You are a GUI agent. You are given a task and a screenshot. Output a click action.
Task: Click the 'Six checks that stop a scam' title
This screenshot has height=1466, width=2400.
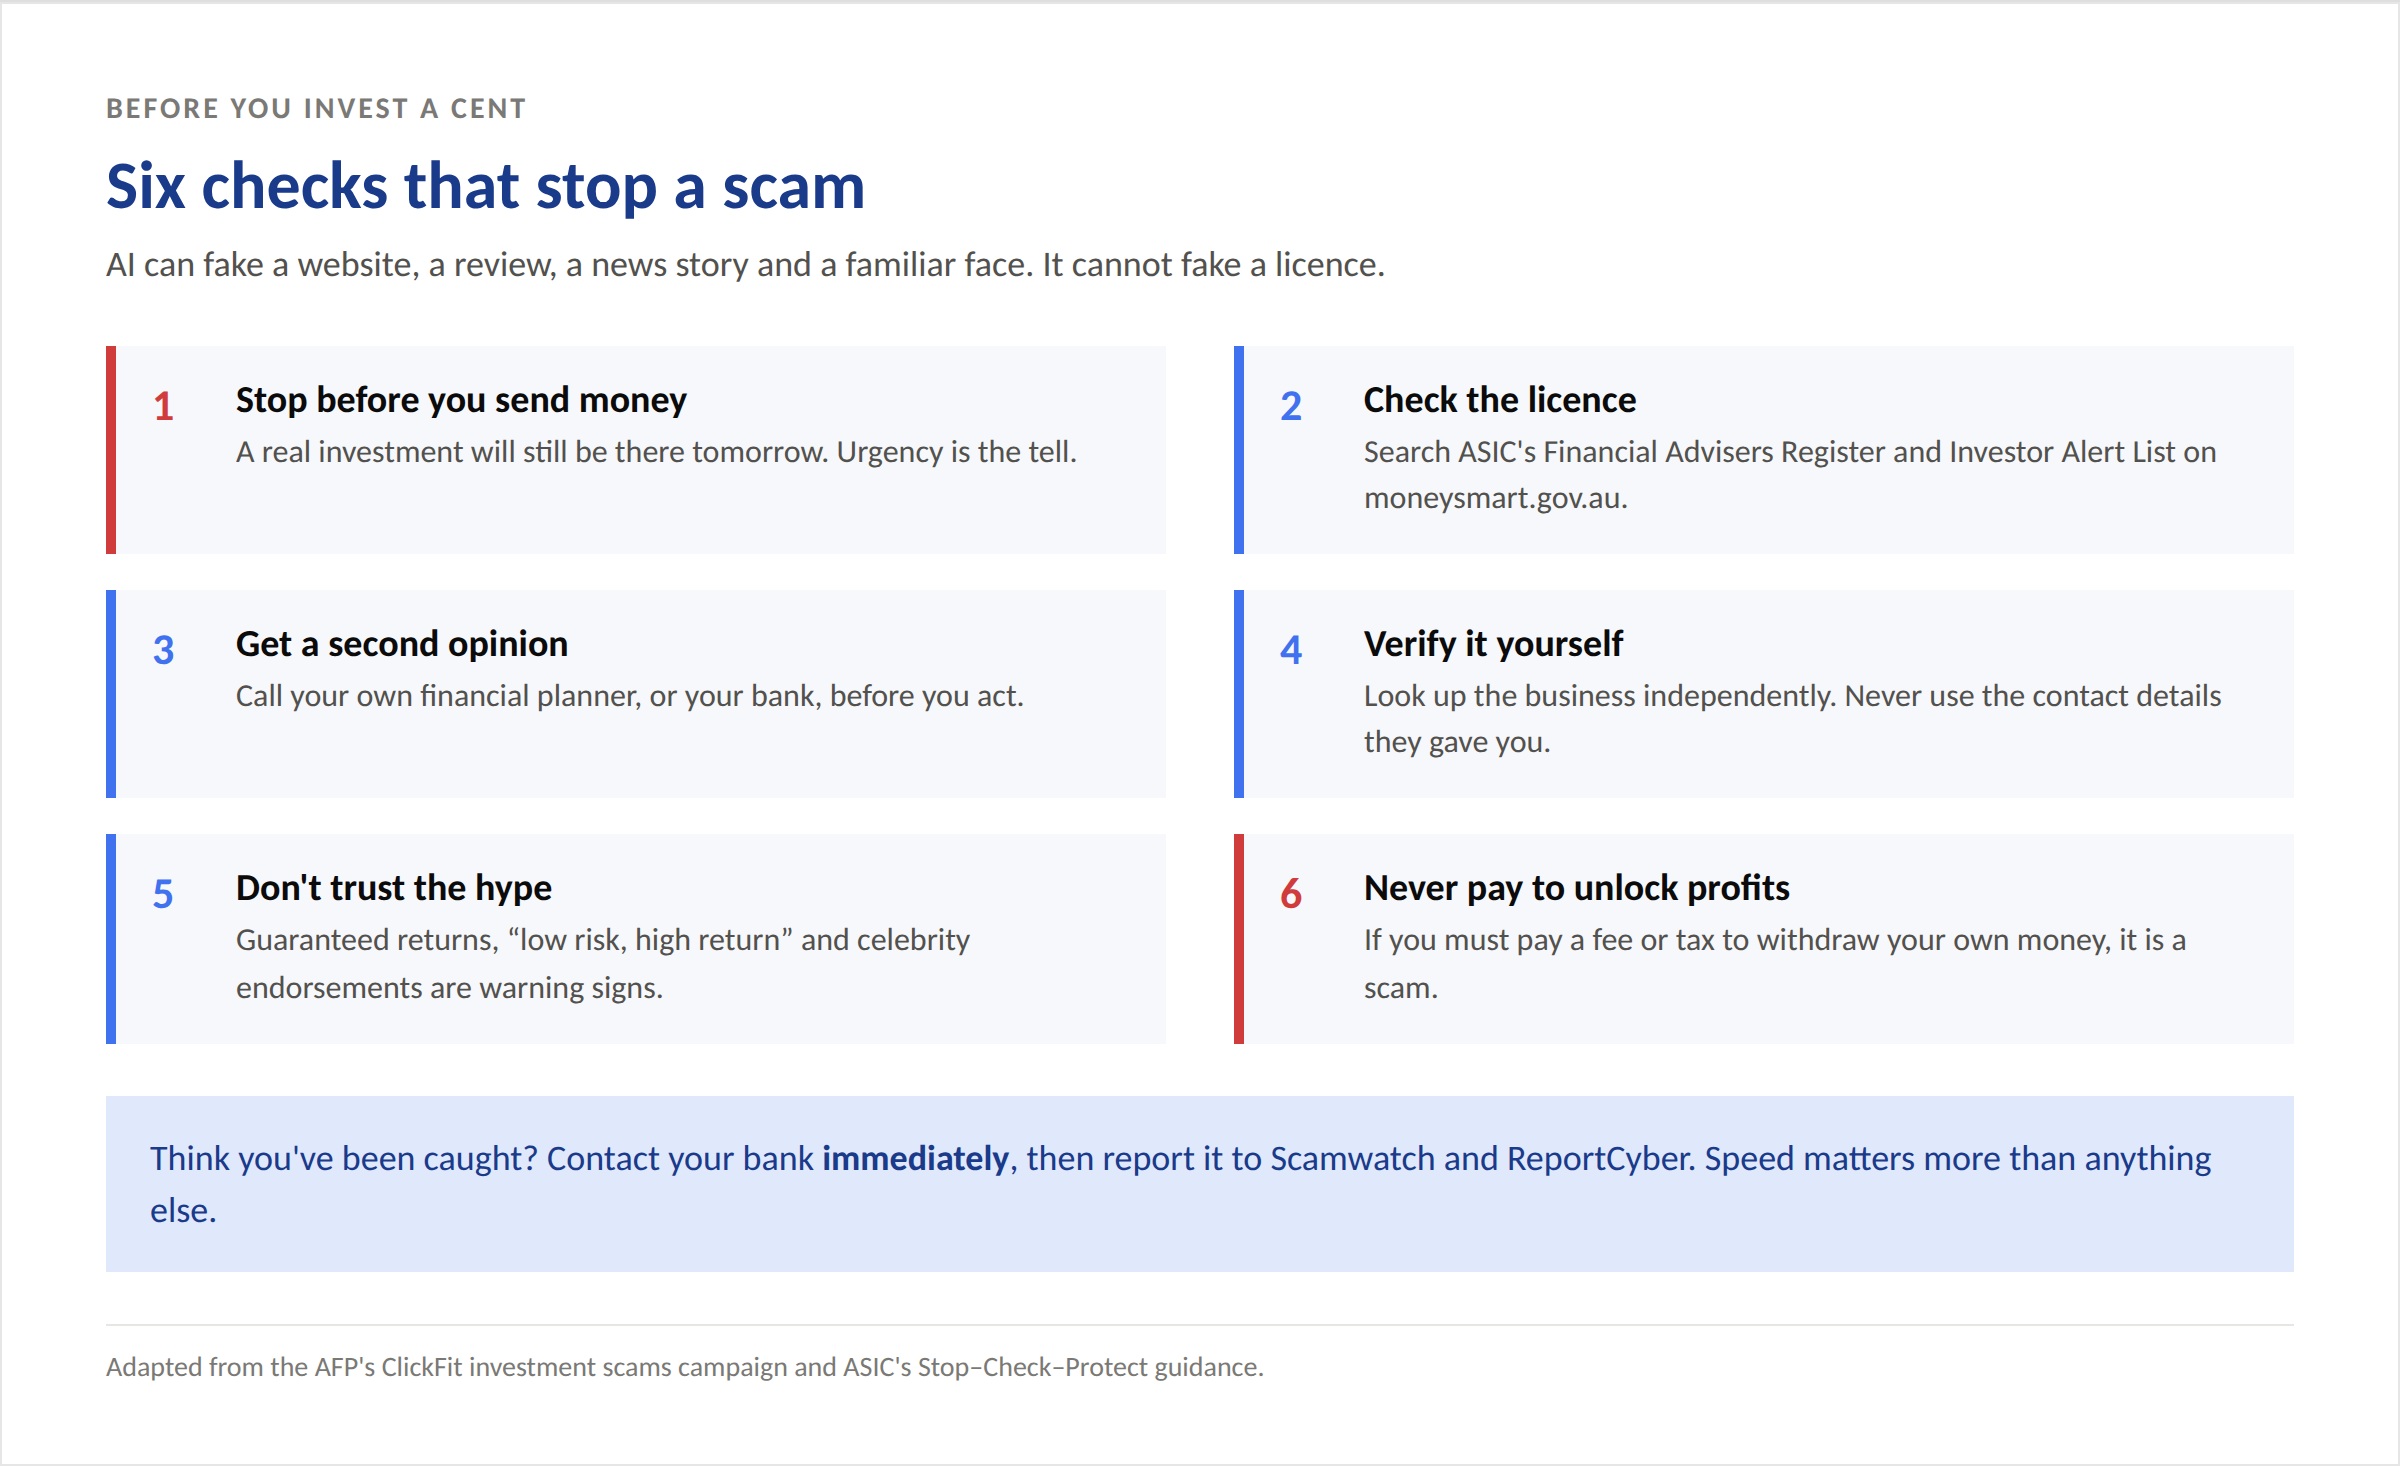pyautogui.click(x=486, y=186)
